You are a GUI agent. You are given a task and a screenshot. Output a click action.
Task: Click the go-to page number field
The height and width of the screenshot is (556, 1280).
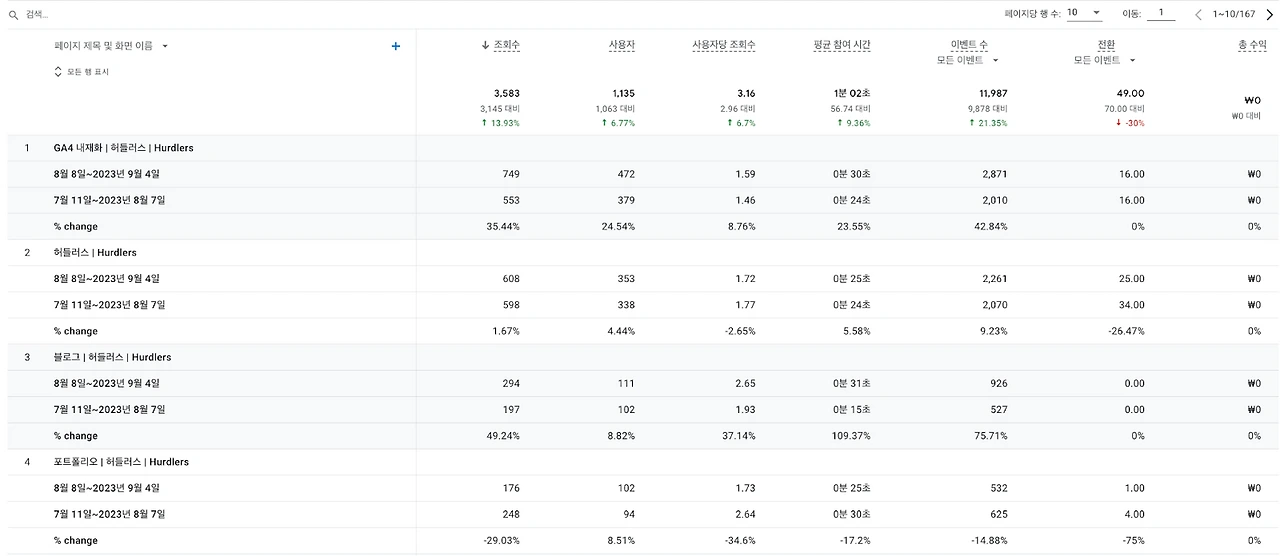(x=1161, y=13)
